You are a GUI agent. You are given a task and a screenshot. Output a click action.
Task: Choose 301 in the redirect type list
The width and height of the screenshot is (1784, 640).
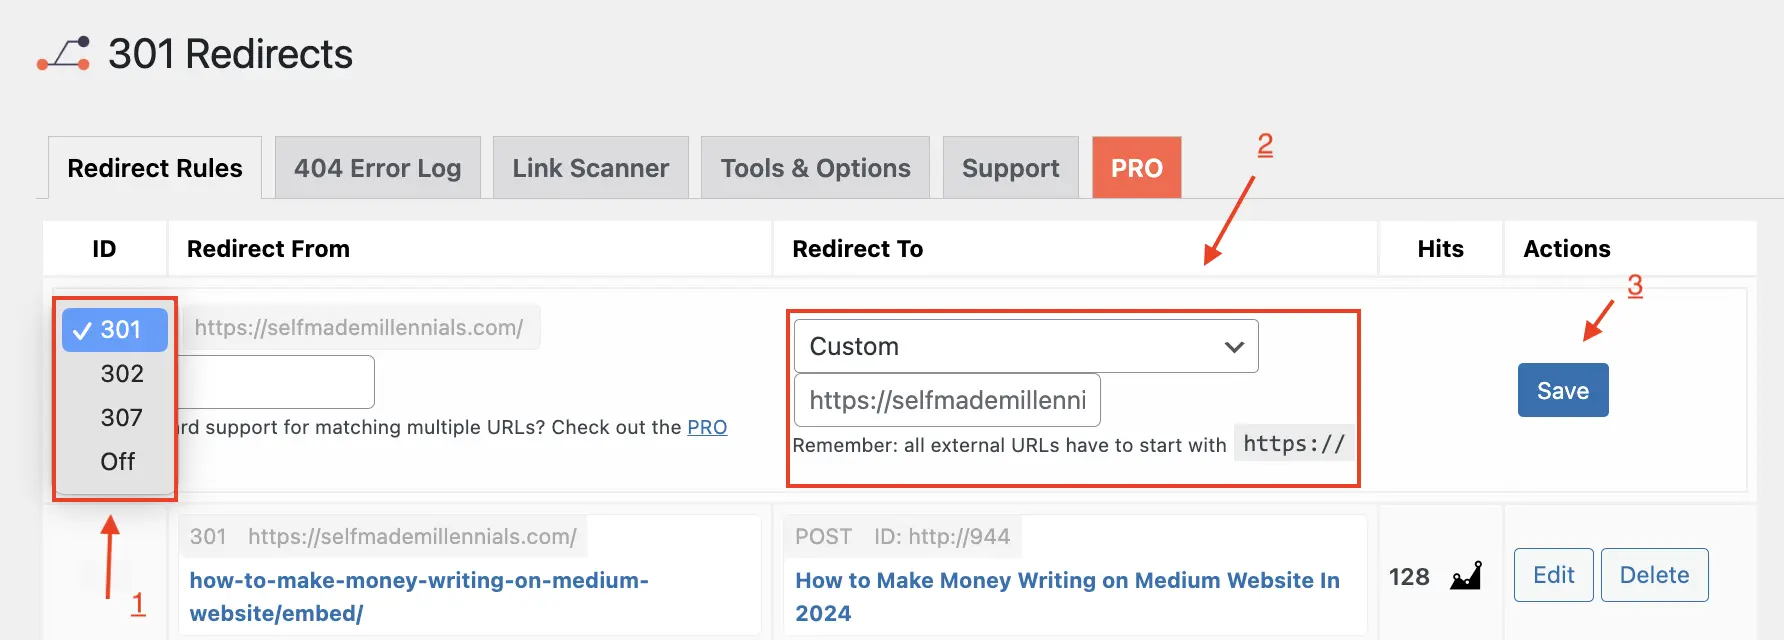(x=115, y=330)
